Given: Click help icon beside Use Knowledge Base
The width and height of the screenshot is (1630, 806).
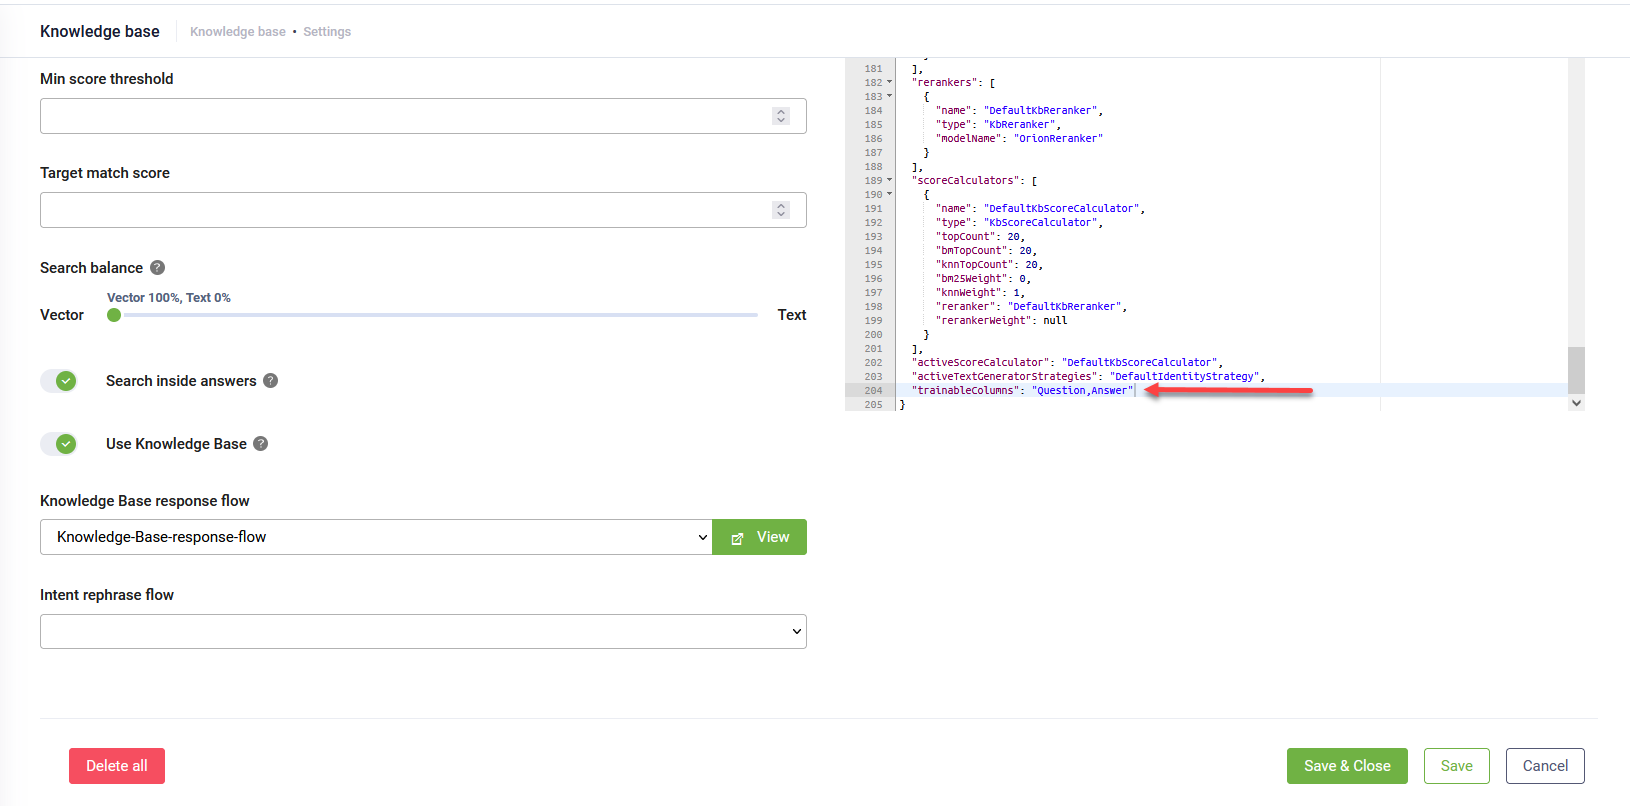Looking at the screenshot, I should [x=260, y=444].
